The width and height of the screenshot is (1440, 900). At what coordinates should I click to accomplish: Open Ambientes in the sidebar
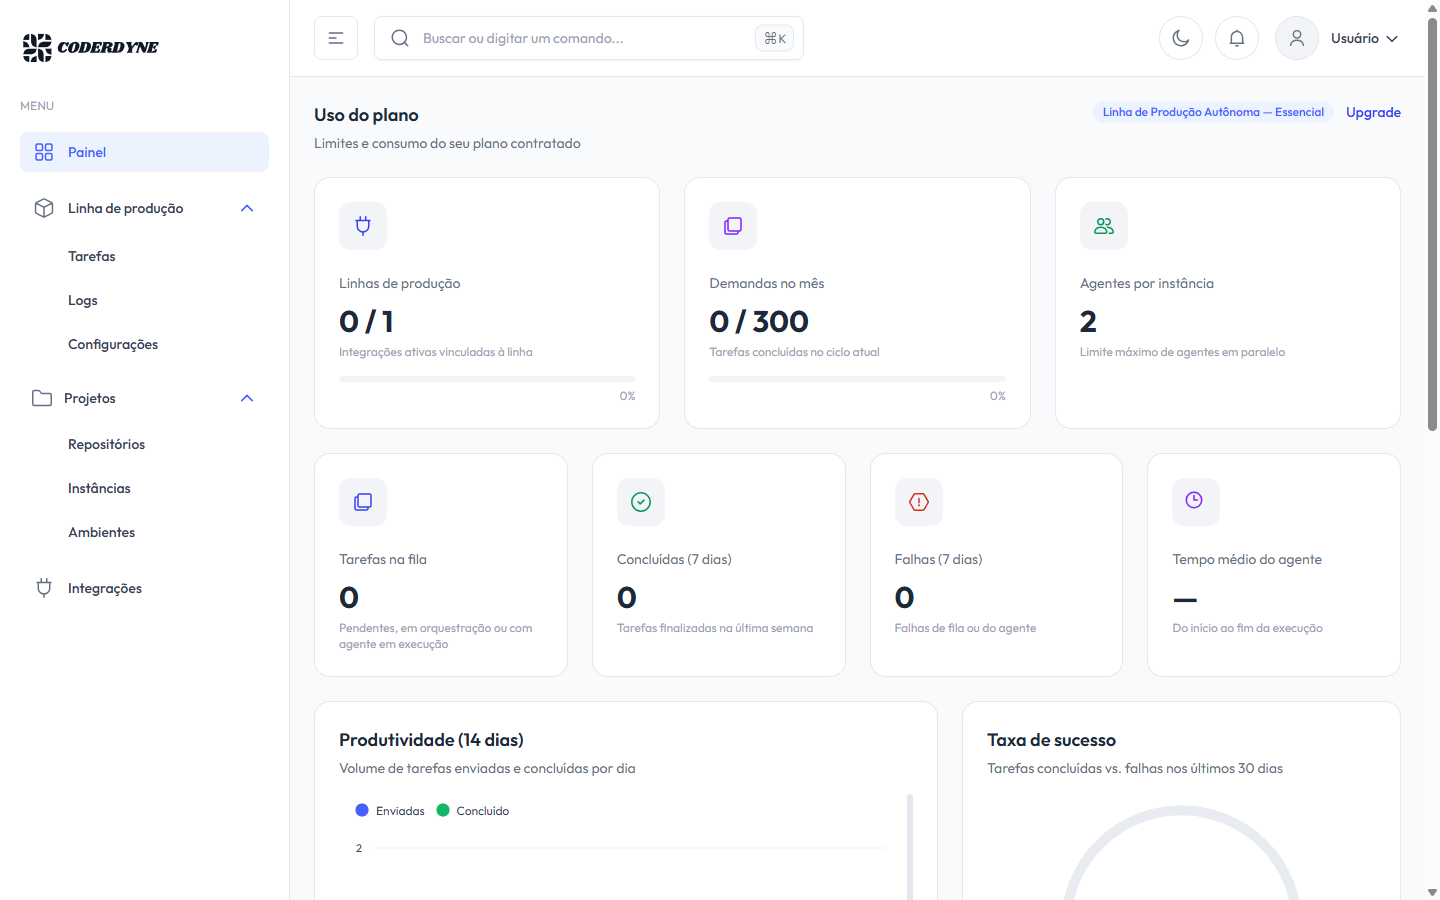[102, 532]
